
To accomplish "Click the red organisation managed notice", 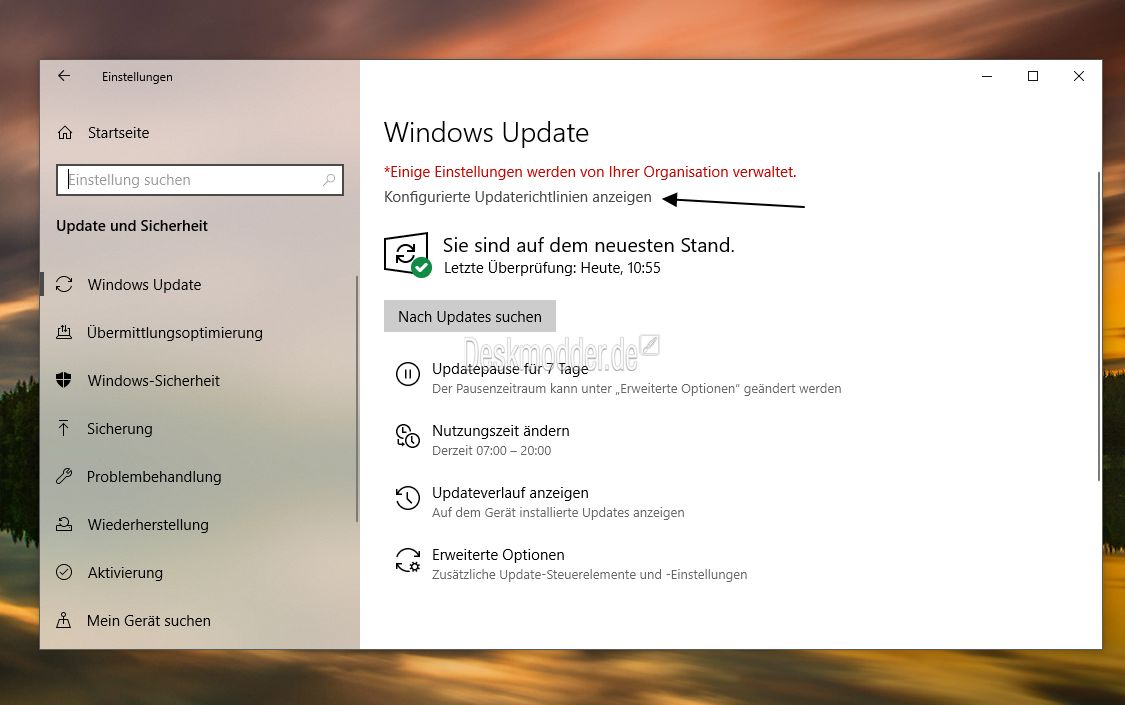I will [x=590, y=172].
